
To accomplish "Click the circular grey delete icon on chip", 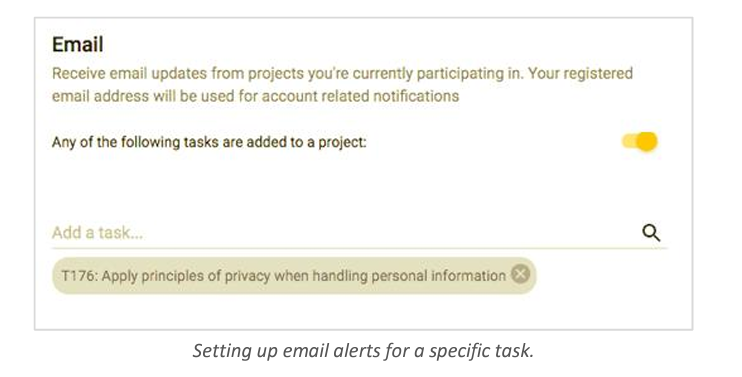I will (x=520, y=274).
